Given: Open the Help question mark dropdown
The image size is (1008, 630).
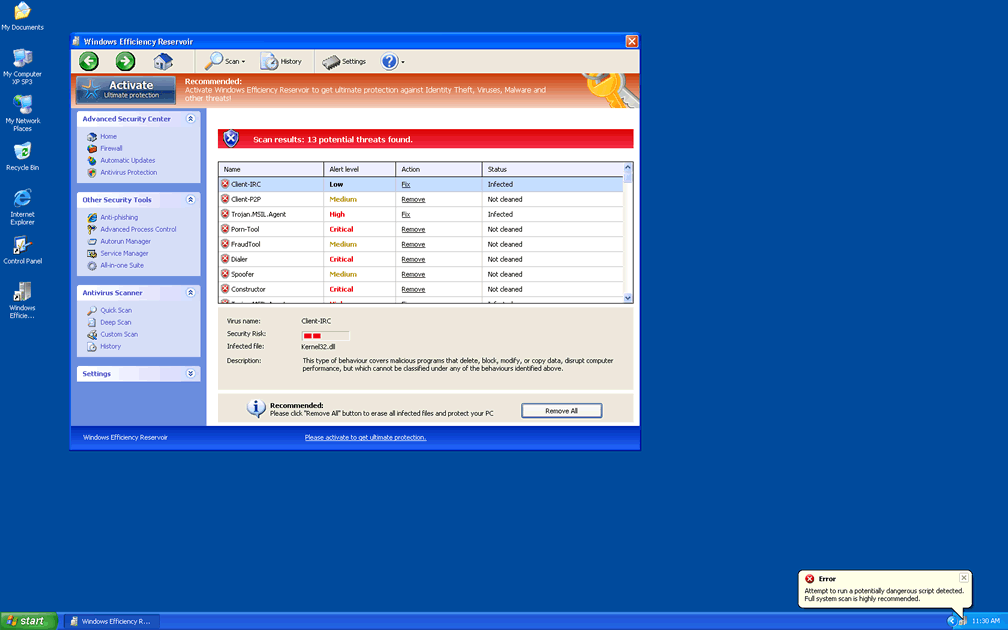Looking at the screenshot, I should pyautogui.click(x=392, y=62).
